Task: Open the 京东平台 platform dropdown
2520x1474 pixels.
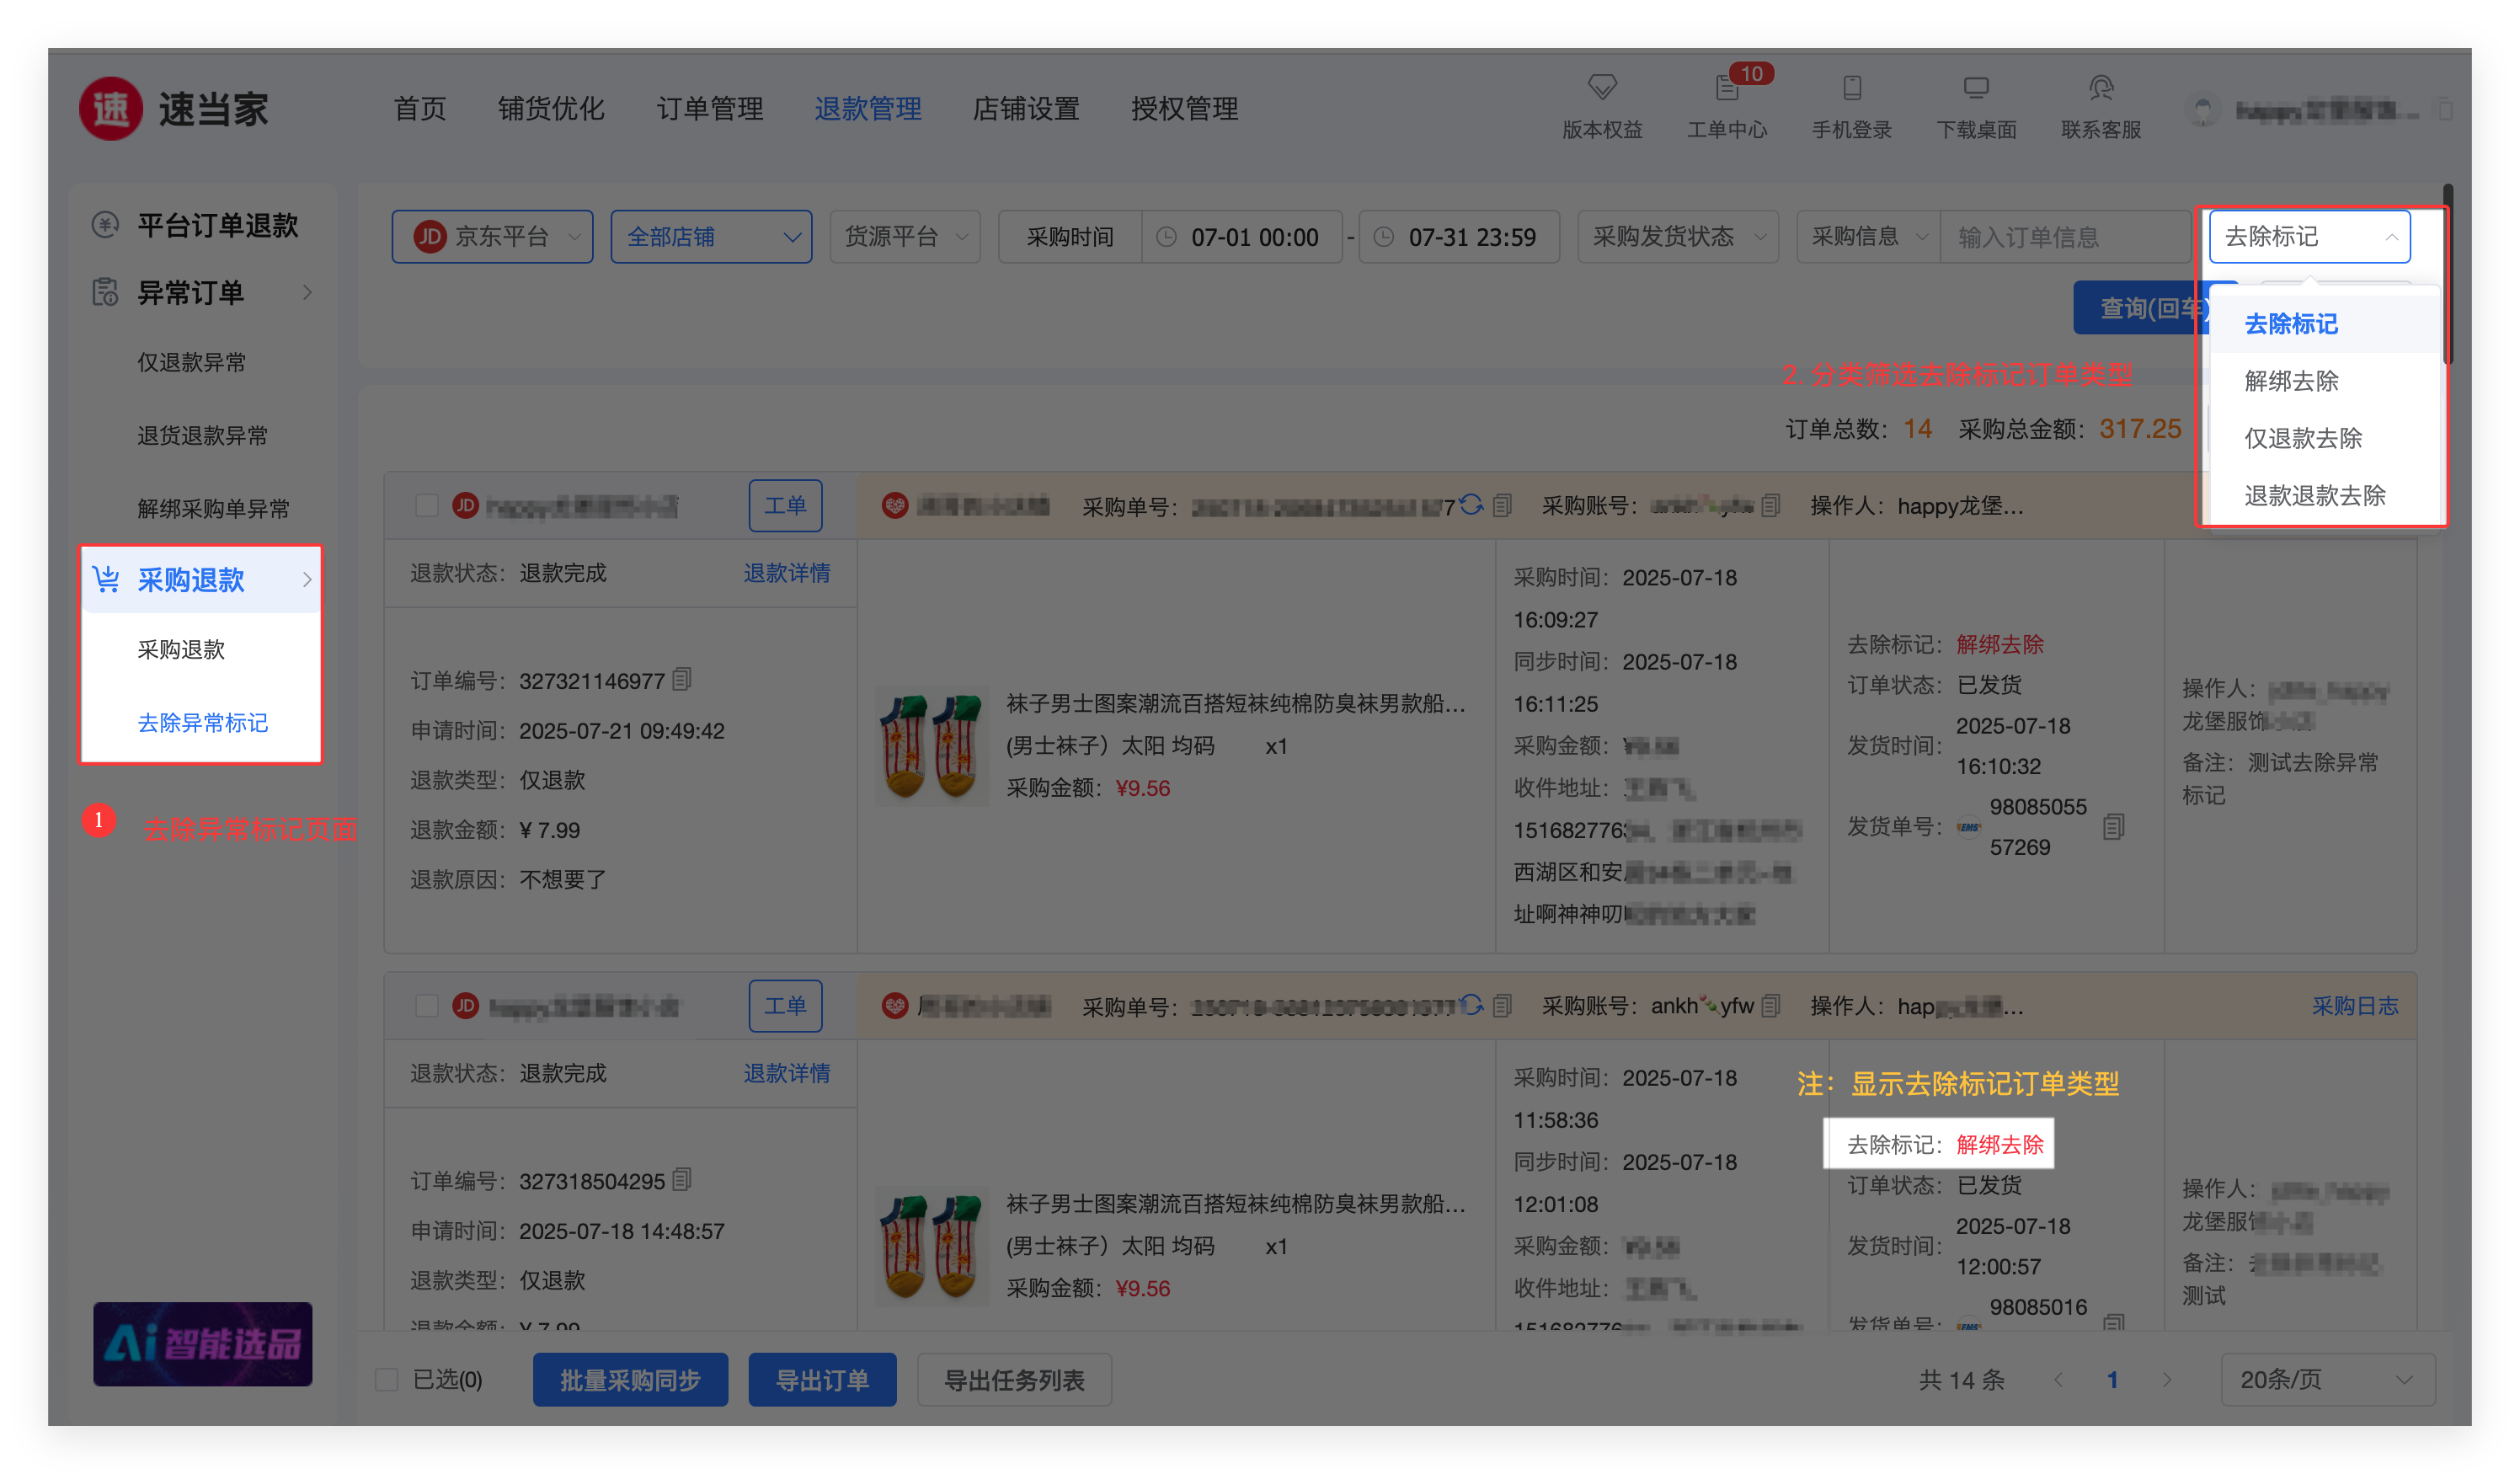Action: click(492, 237)
